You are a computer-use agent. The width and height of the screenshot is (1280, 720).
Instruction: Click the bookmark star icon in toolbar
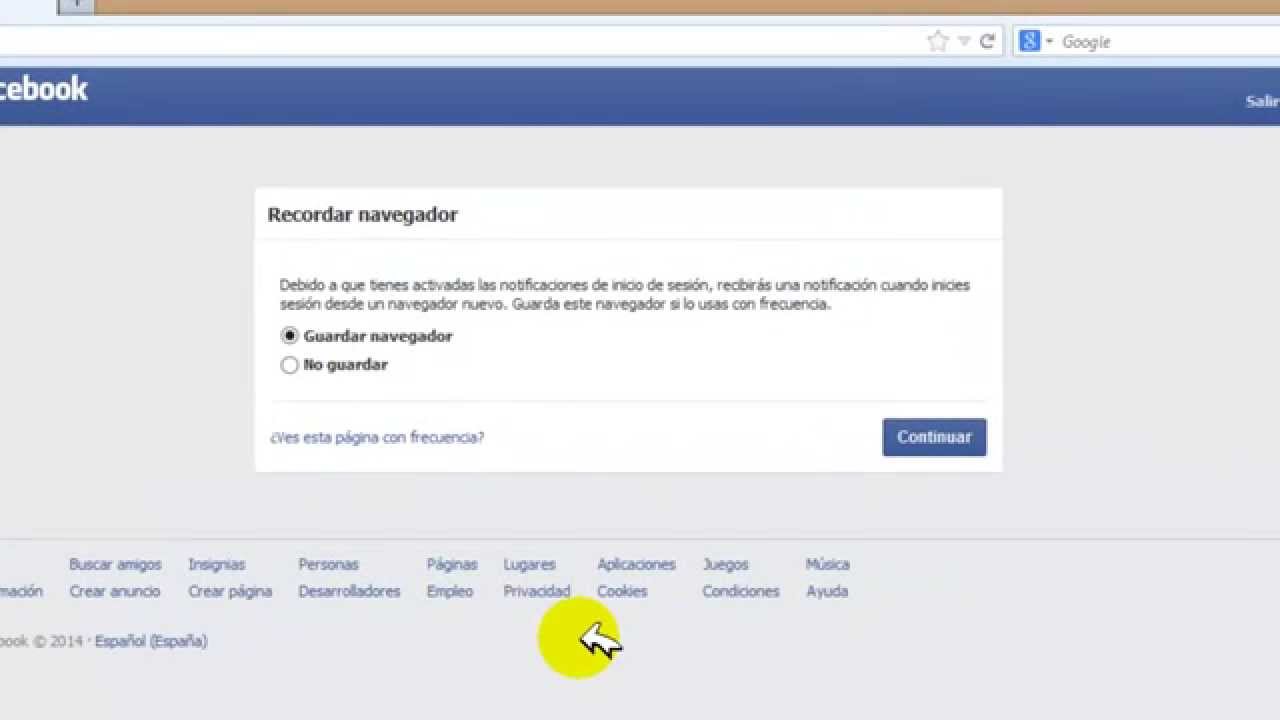(x=938, y=41)
